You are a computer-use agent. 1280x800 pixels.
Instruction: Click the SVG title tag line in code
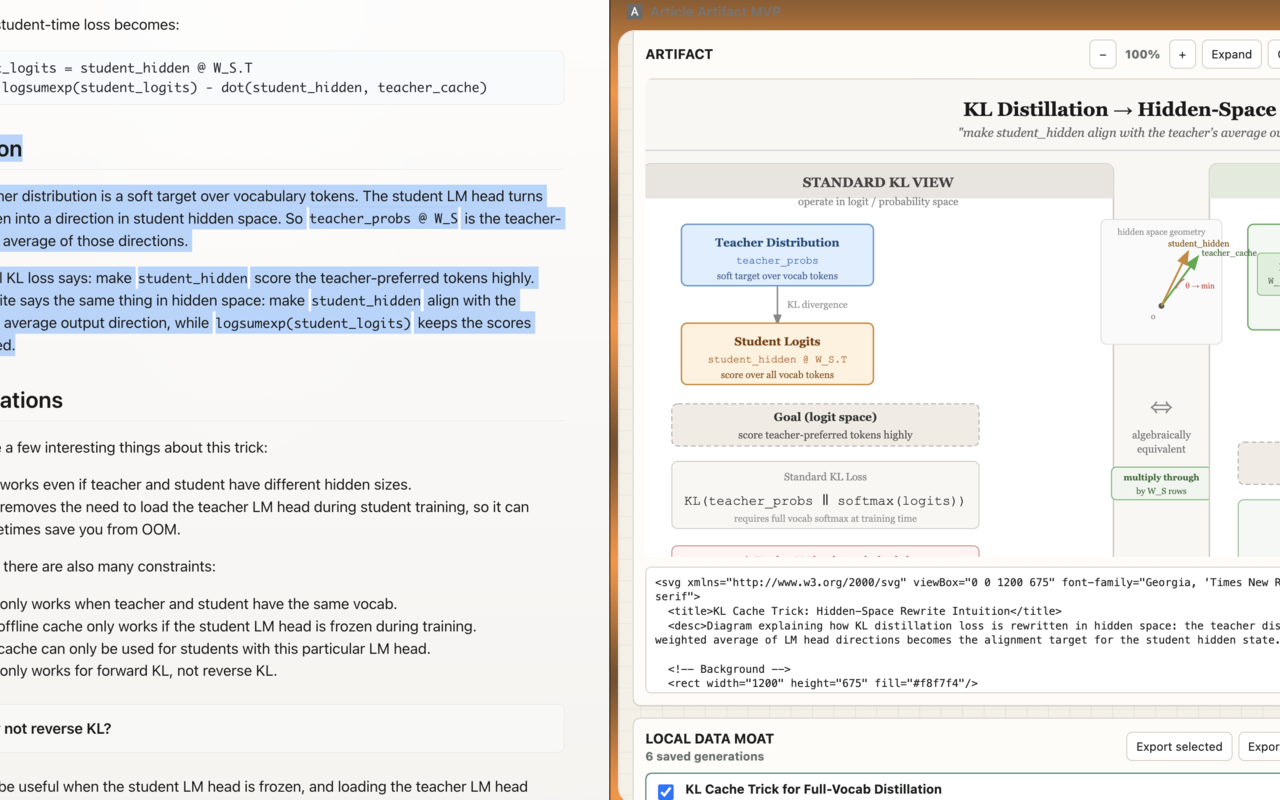(x=864, y=611)
